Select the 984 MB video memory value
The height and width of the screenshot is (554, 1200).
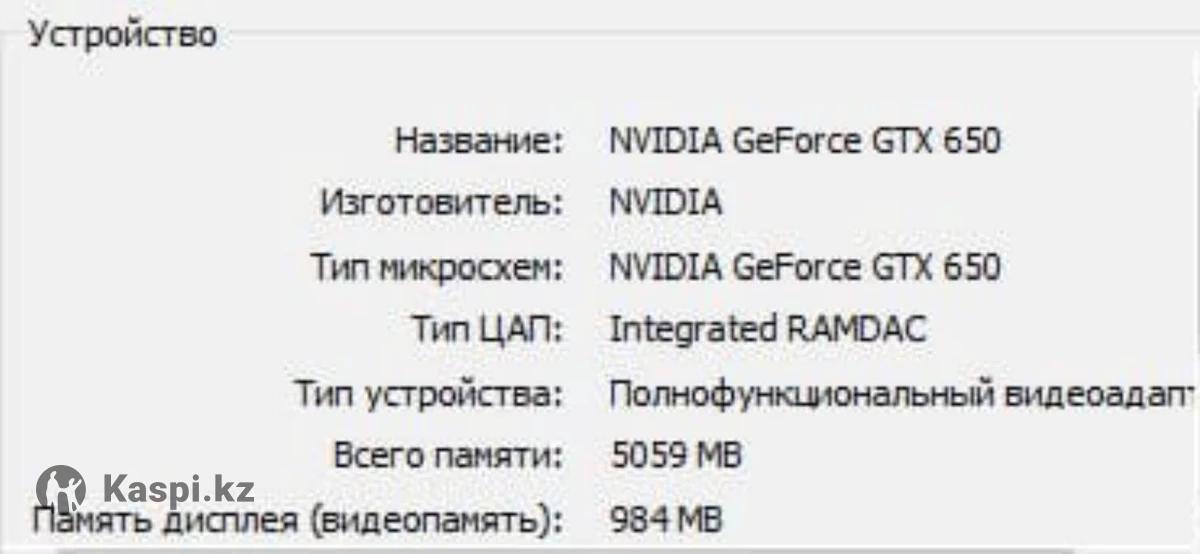click(665, 520)
